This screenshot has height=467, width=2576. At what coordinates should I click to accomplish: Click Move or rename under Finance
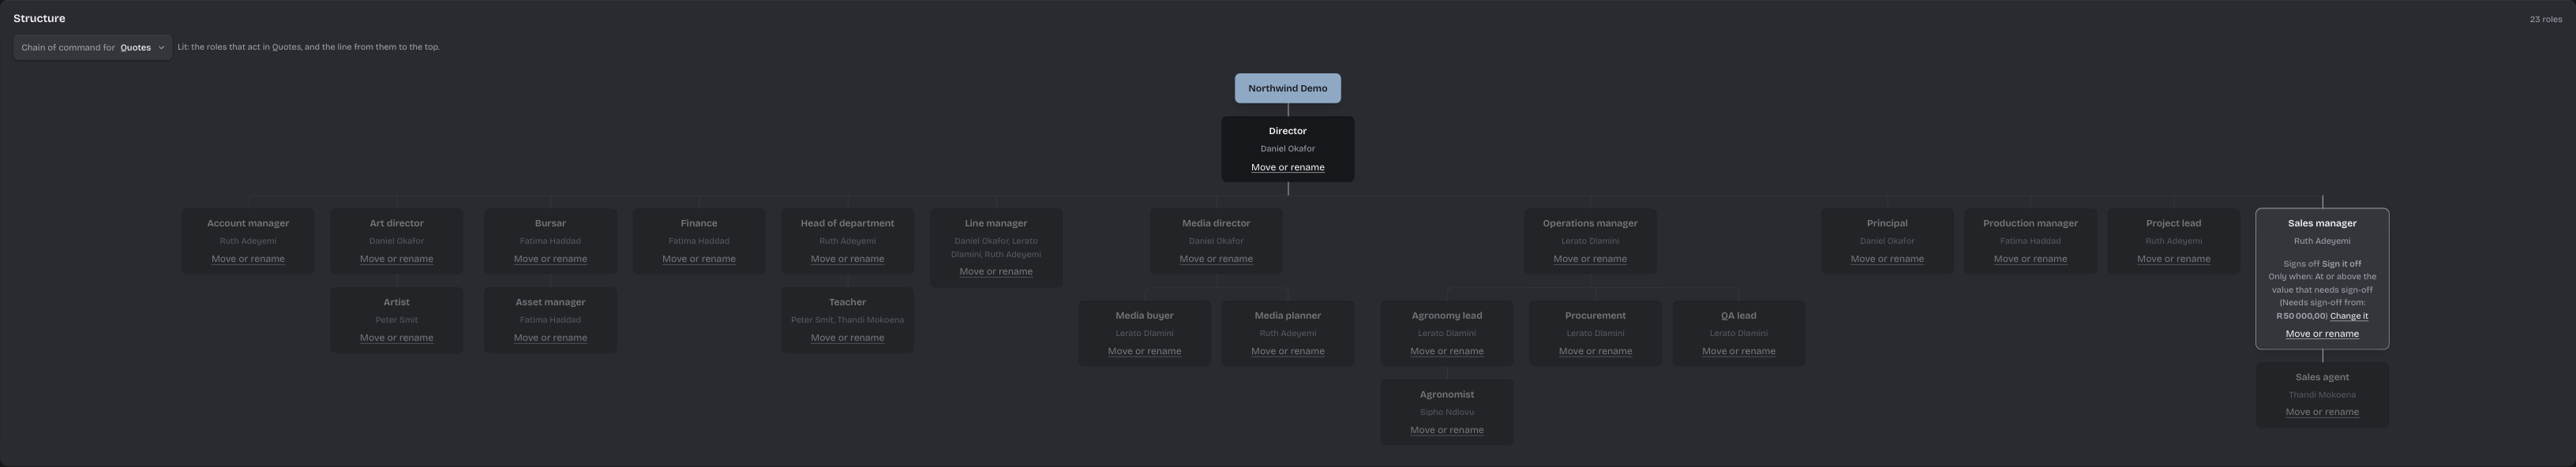(699, 259)
